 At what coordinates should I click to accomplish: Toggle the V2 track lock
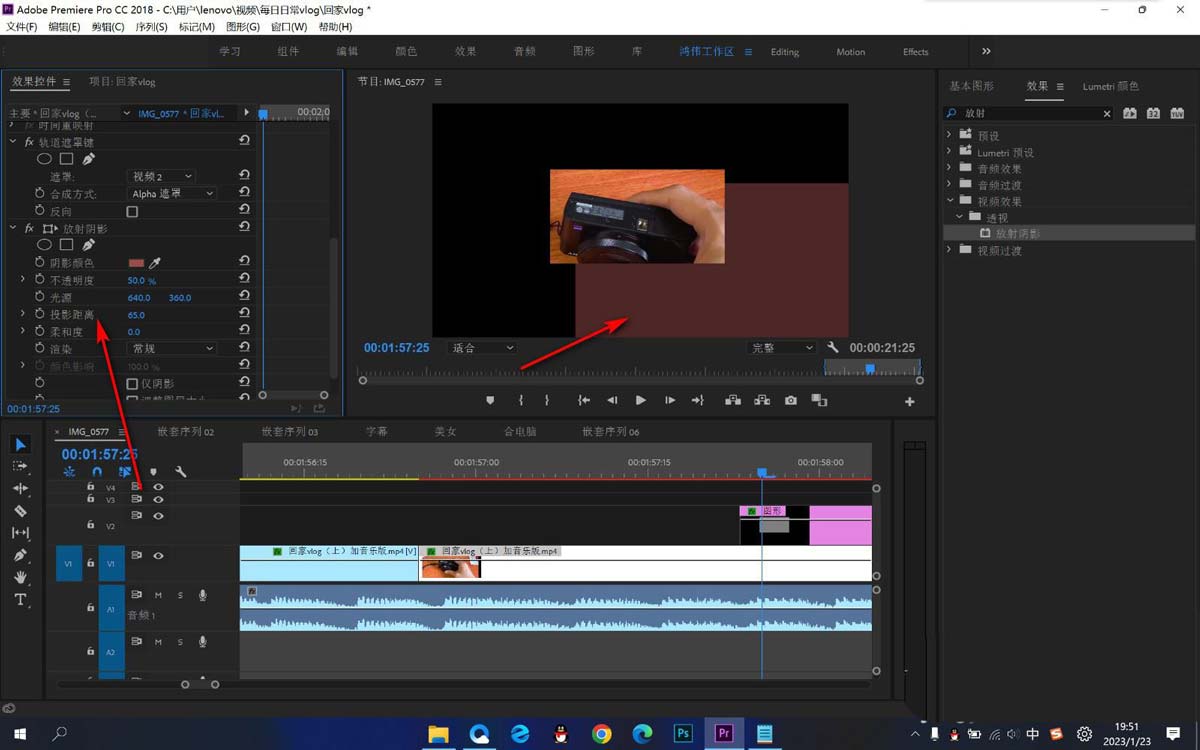pos(90,525)
